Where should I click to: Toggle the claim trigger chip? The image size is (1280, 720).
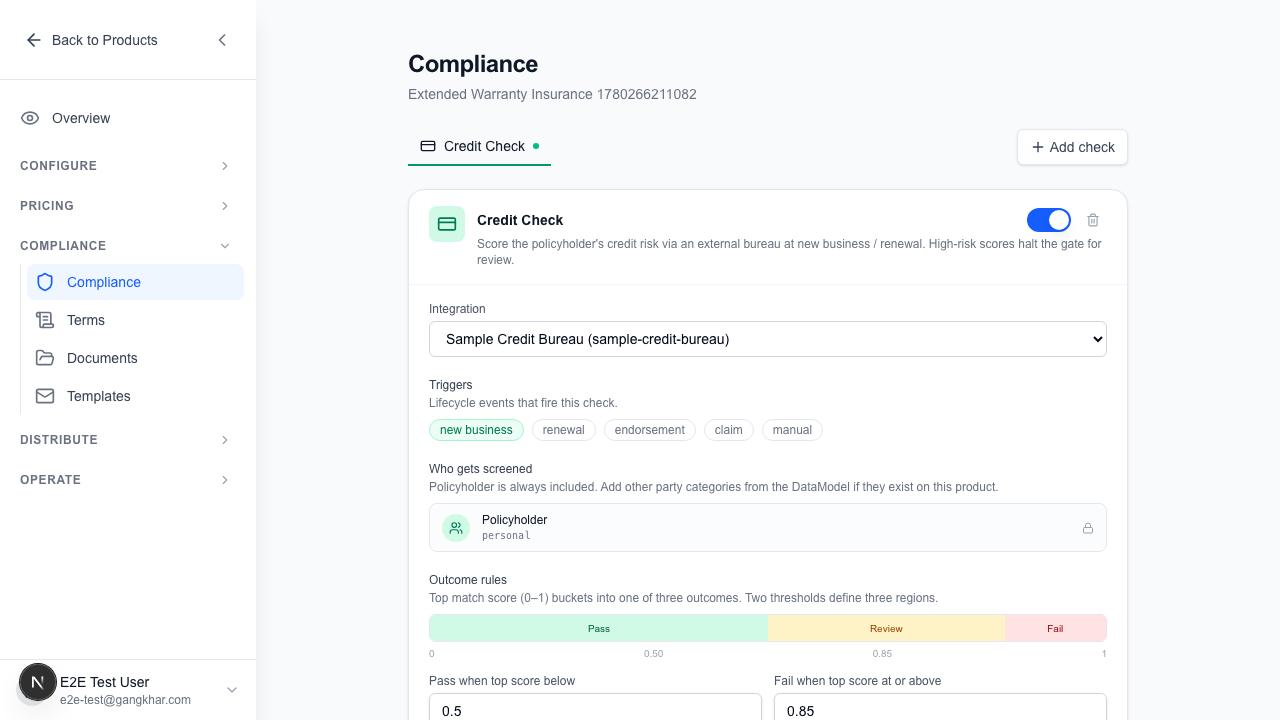(729, 430)
